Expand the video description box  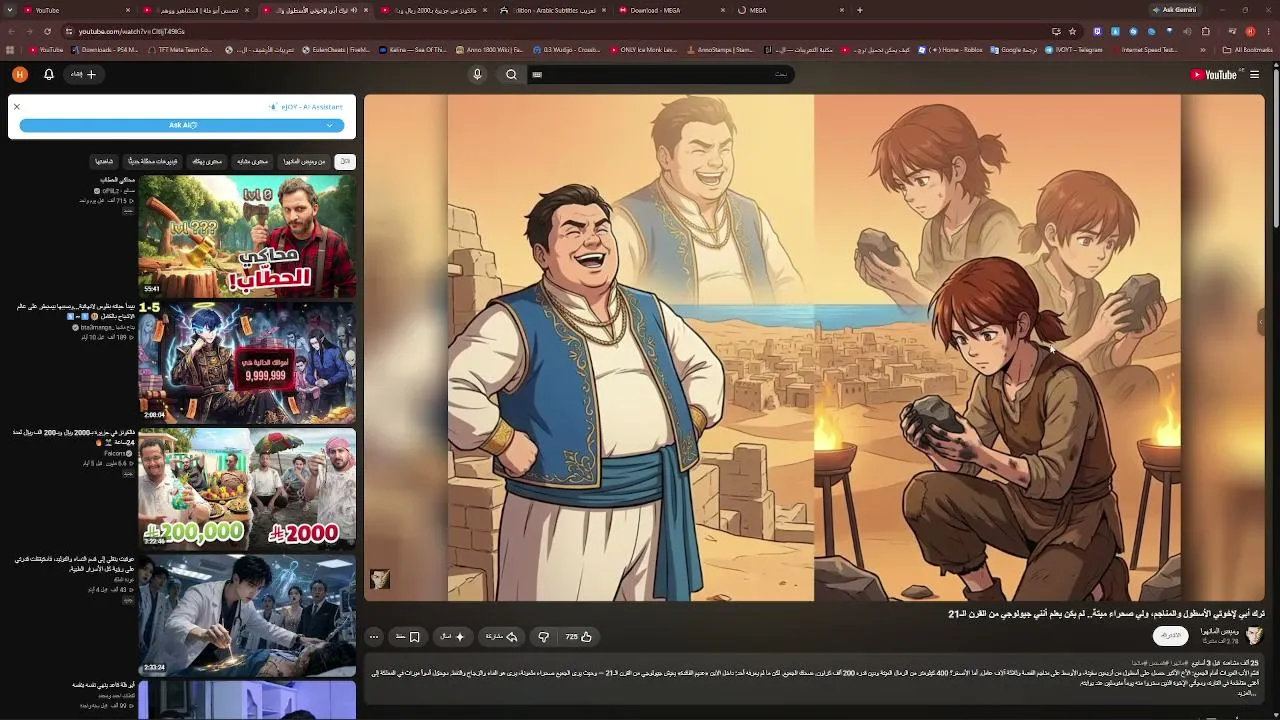point(814,677)
